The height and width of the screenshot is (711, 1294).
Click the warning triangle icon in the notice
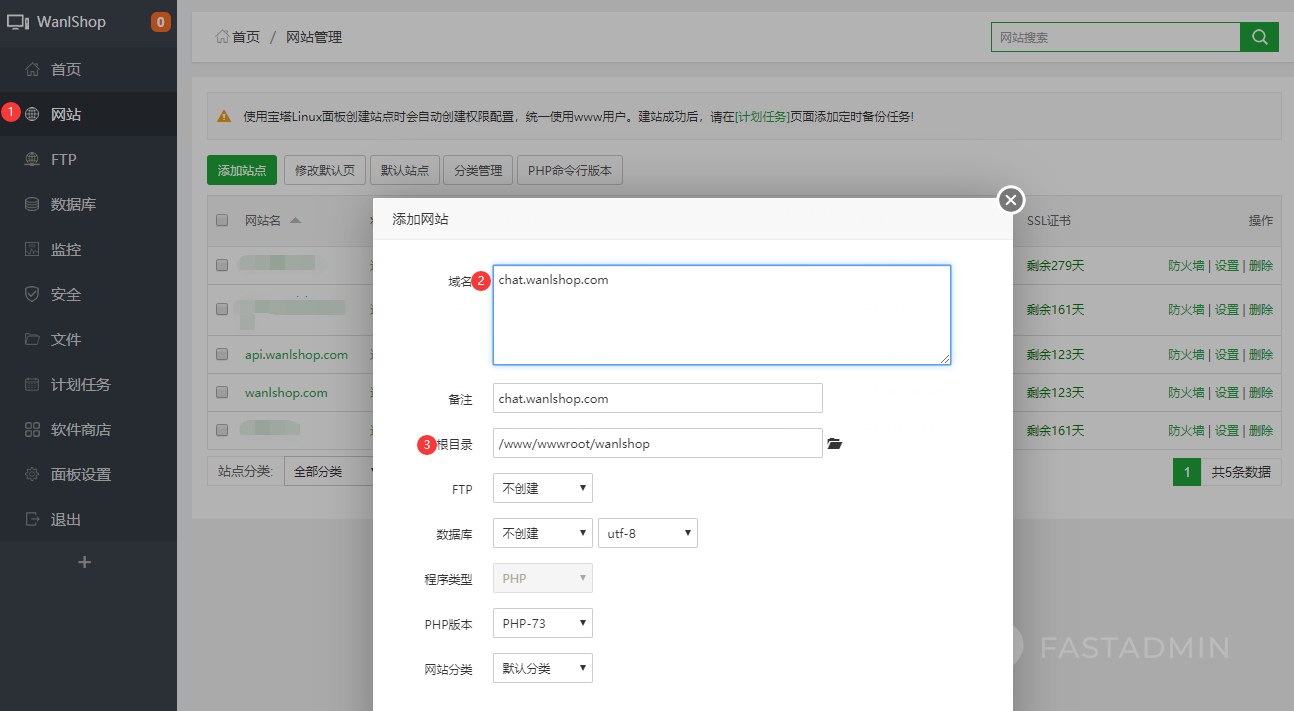[x=224, y=116]
